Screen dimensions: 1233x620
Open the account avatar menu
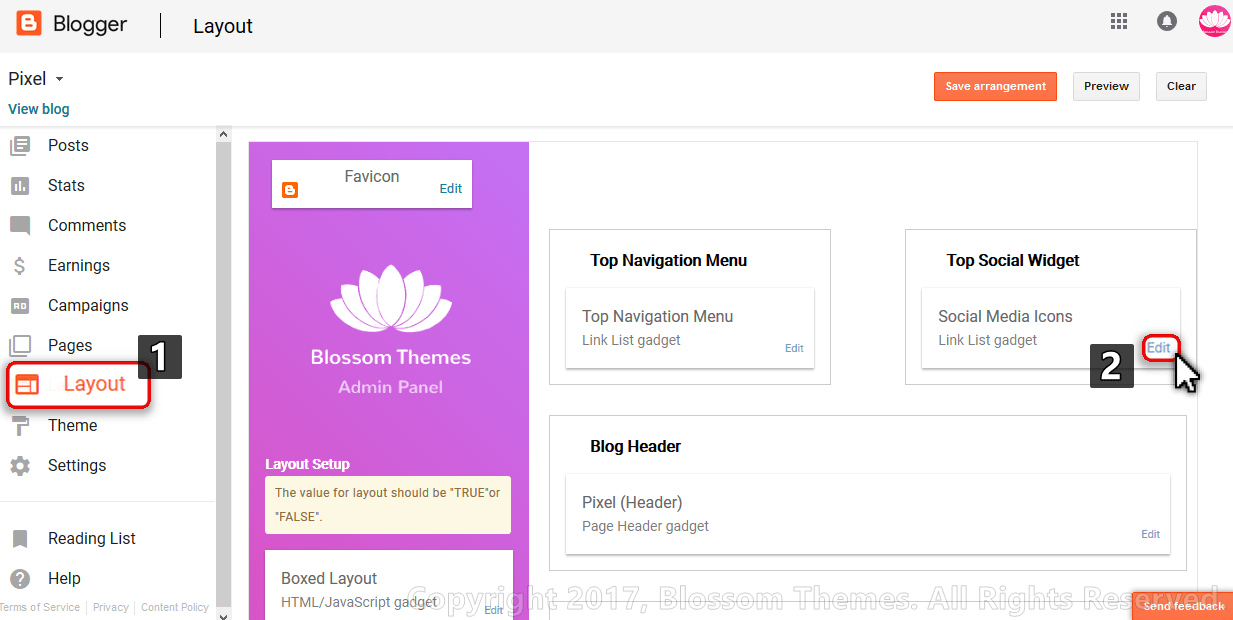1214,21
